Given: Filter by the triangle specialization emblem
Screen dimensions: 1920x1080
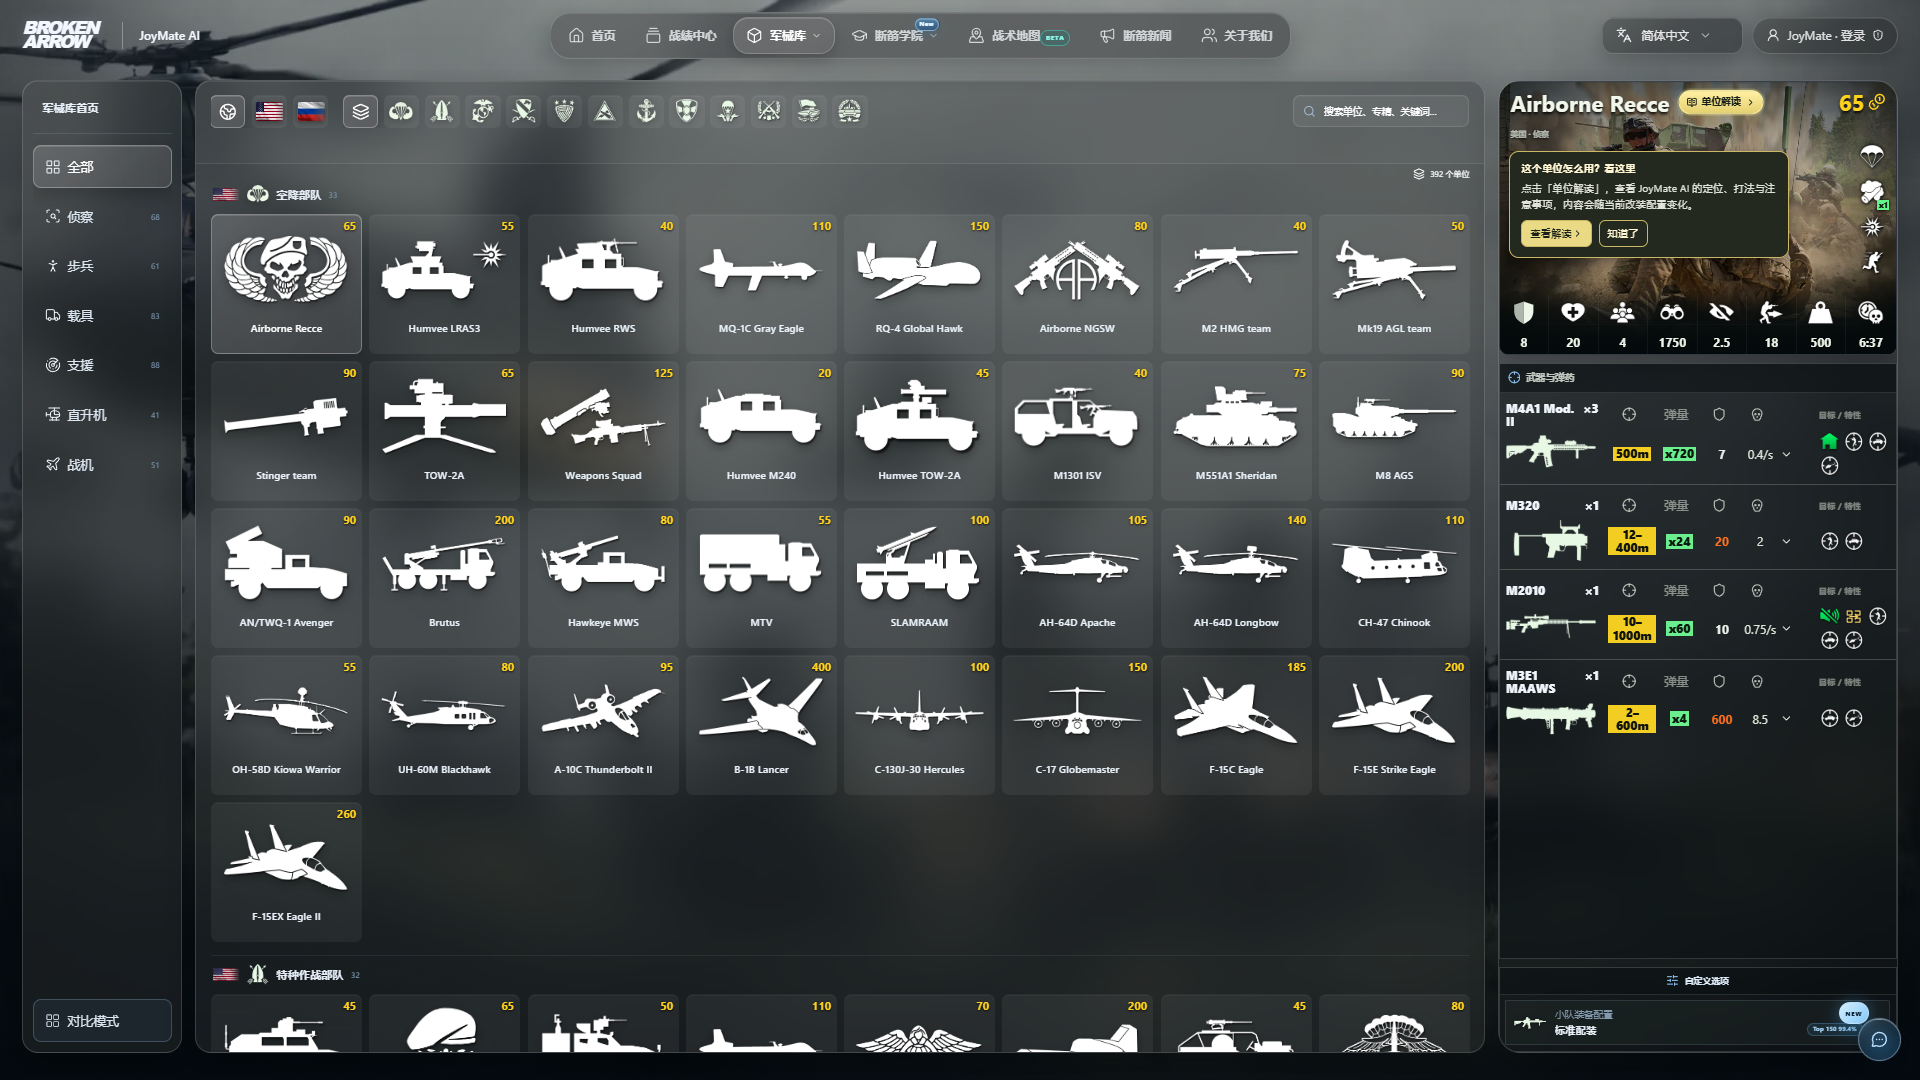Looking at the screenshot, I should 605,111.
